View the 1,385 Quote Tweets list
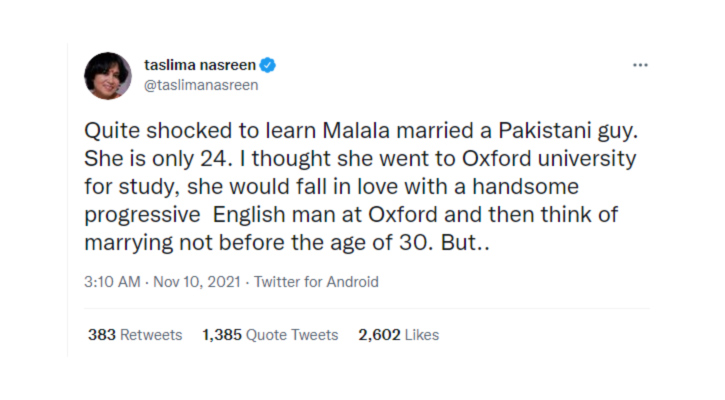This screenshot has height=400, width=725. coord(270,335)
